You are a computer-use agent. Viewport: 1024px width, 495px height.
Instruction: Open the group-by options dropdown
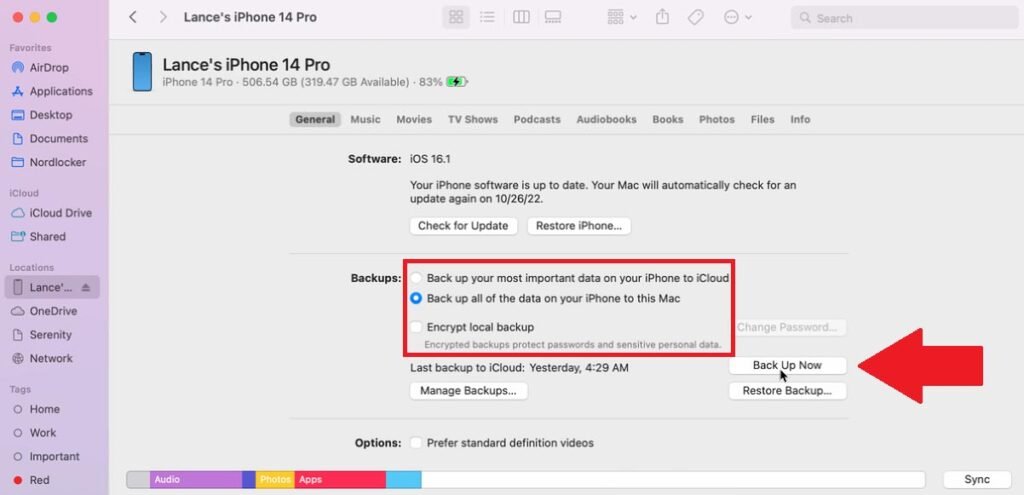click(x=622, y=18)
